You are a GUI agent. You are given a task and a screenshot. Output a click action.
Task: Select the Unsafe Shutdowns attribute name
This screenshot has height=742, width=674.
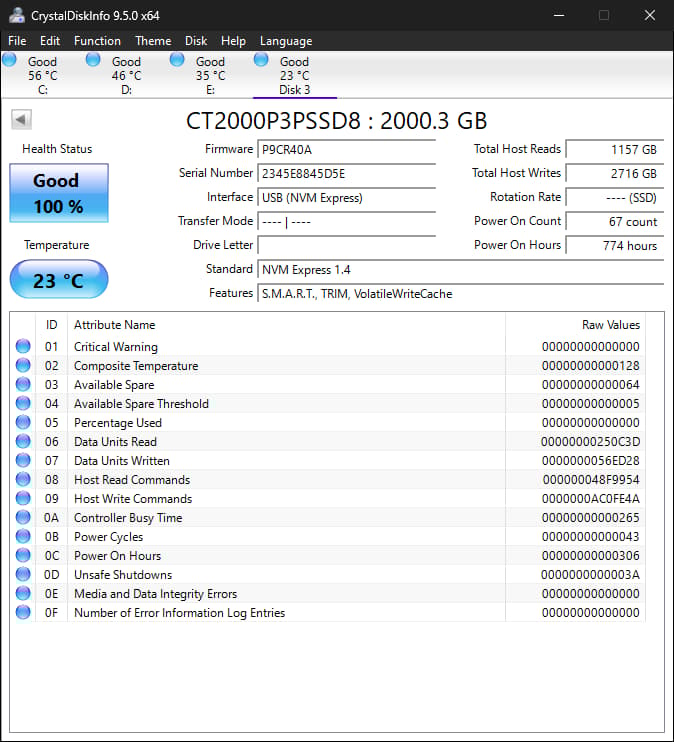tap(123, 575)
